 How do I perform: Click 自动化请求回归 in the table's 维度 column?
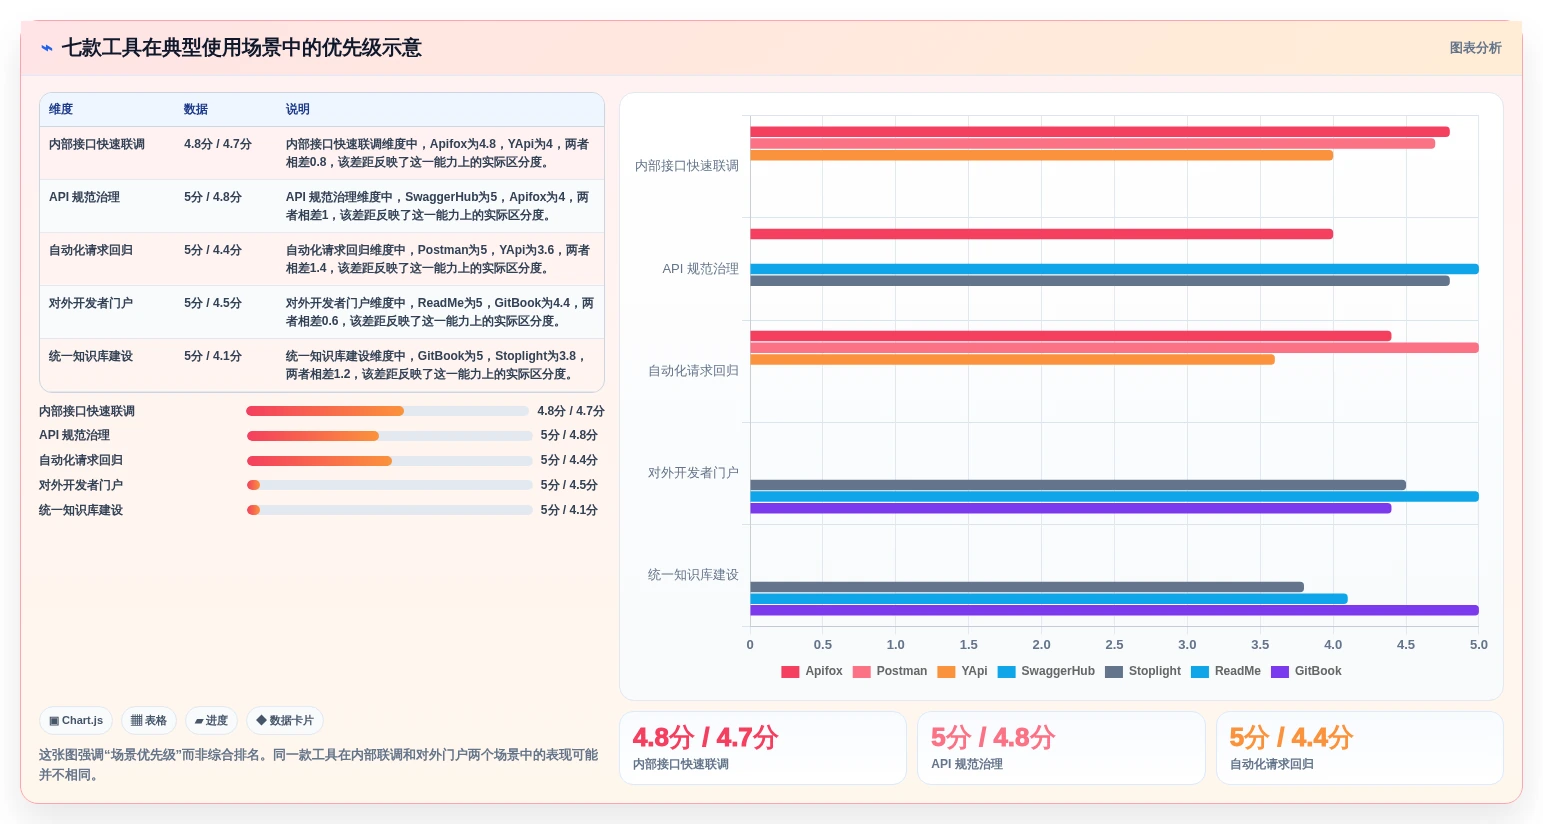(91, 250)
